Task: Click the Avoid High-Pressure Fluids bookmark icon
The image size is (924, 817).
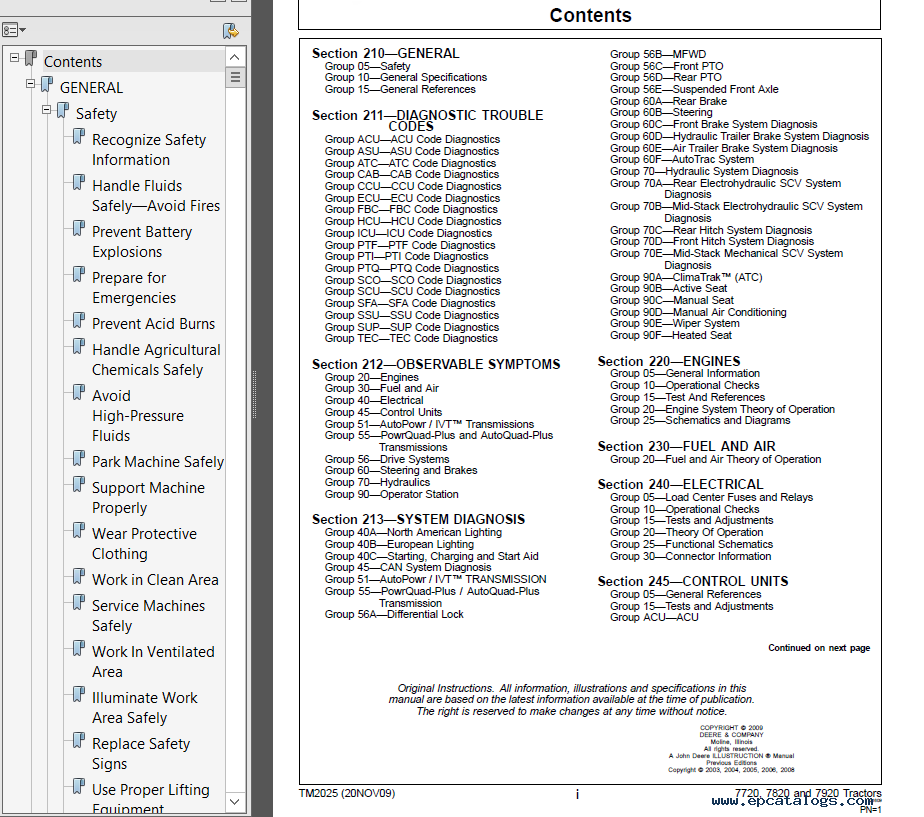Action: point(78,393)
